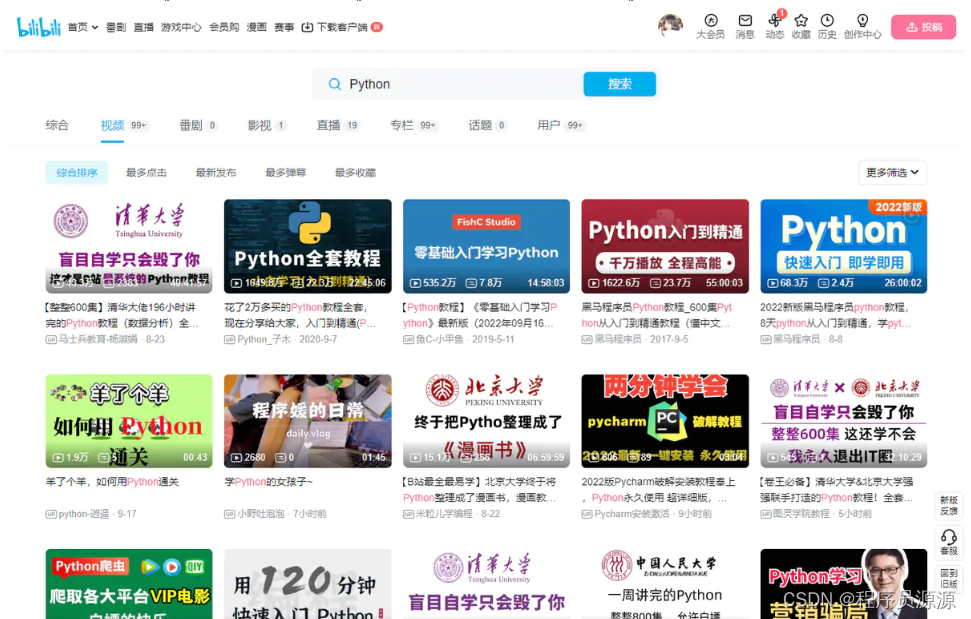Open uploader 鱼C-小甲鱼 link
The image size is (971, 619).
(440, 339)
